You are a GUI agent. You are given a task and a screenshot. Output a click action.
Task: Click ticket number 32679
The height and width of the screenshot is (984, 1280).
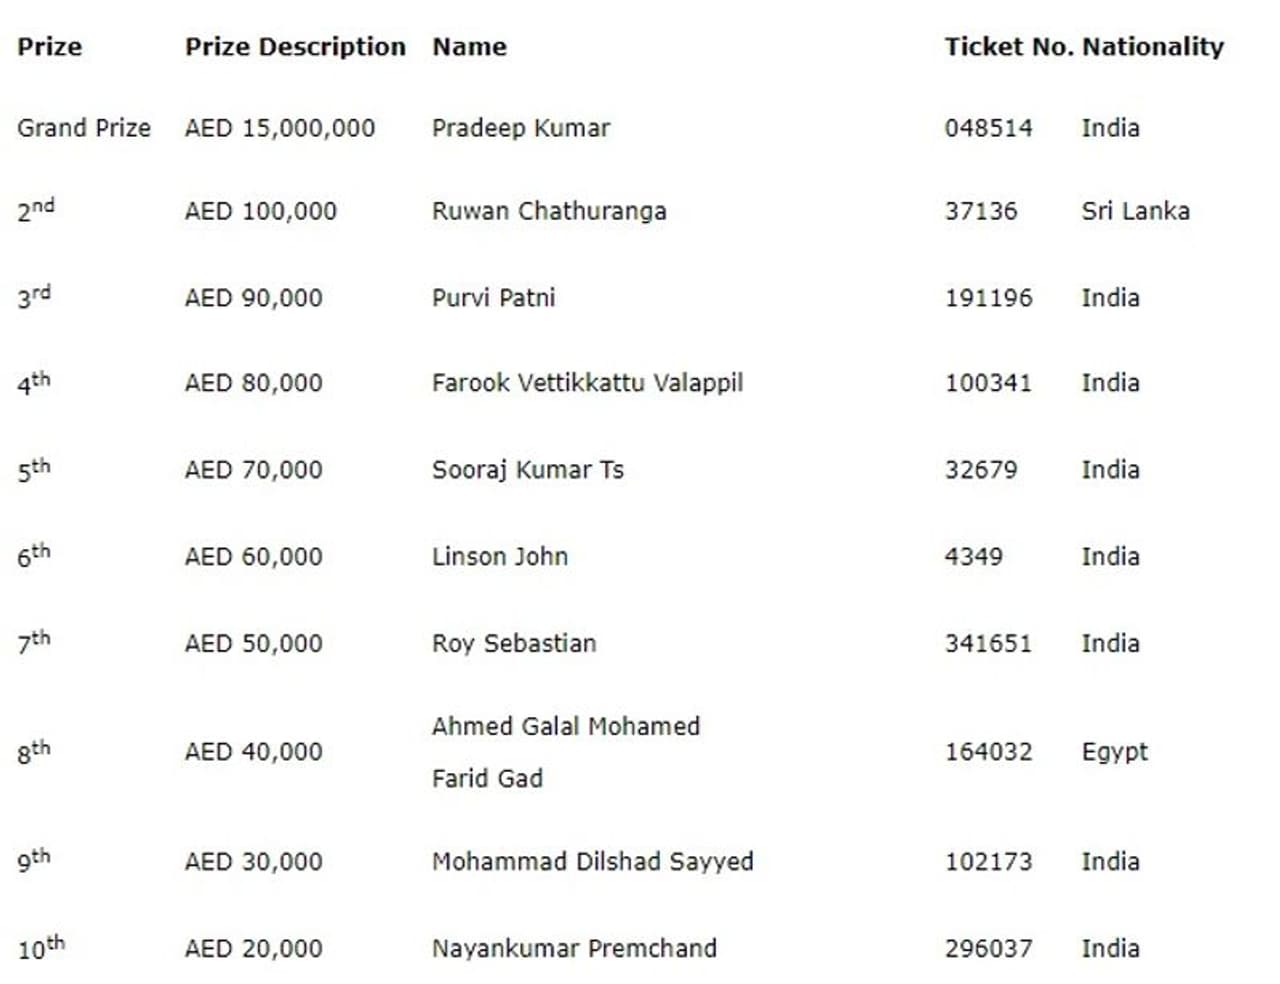[981, 470]
